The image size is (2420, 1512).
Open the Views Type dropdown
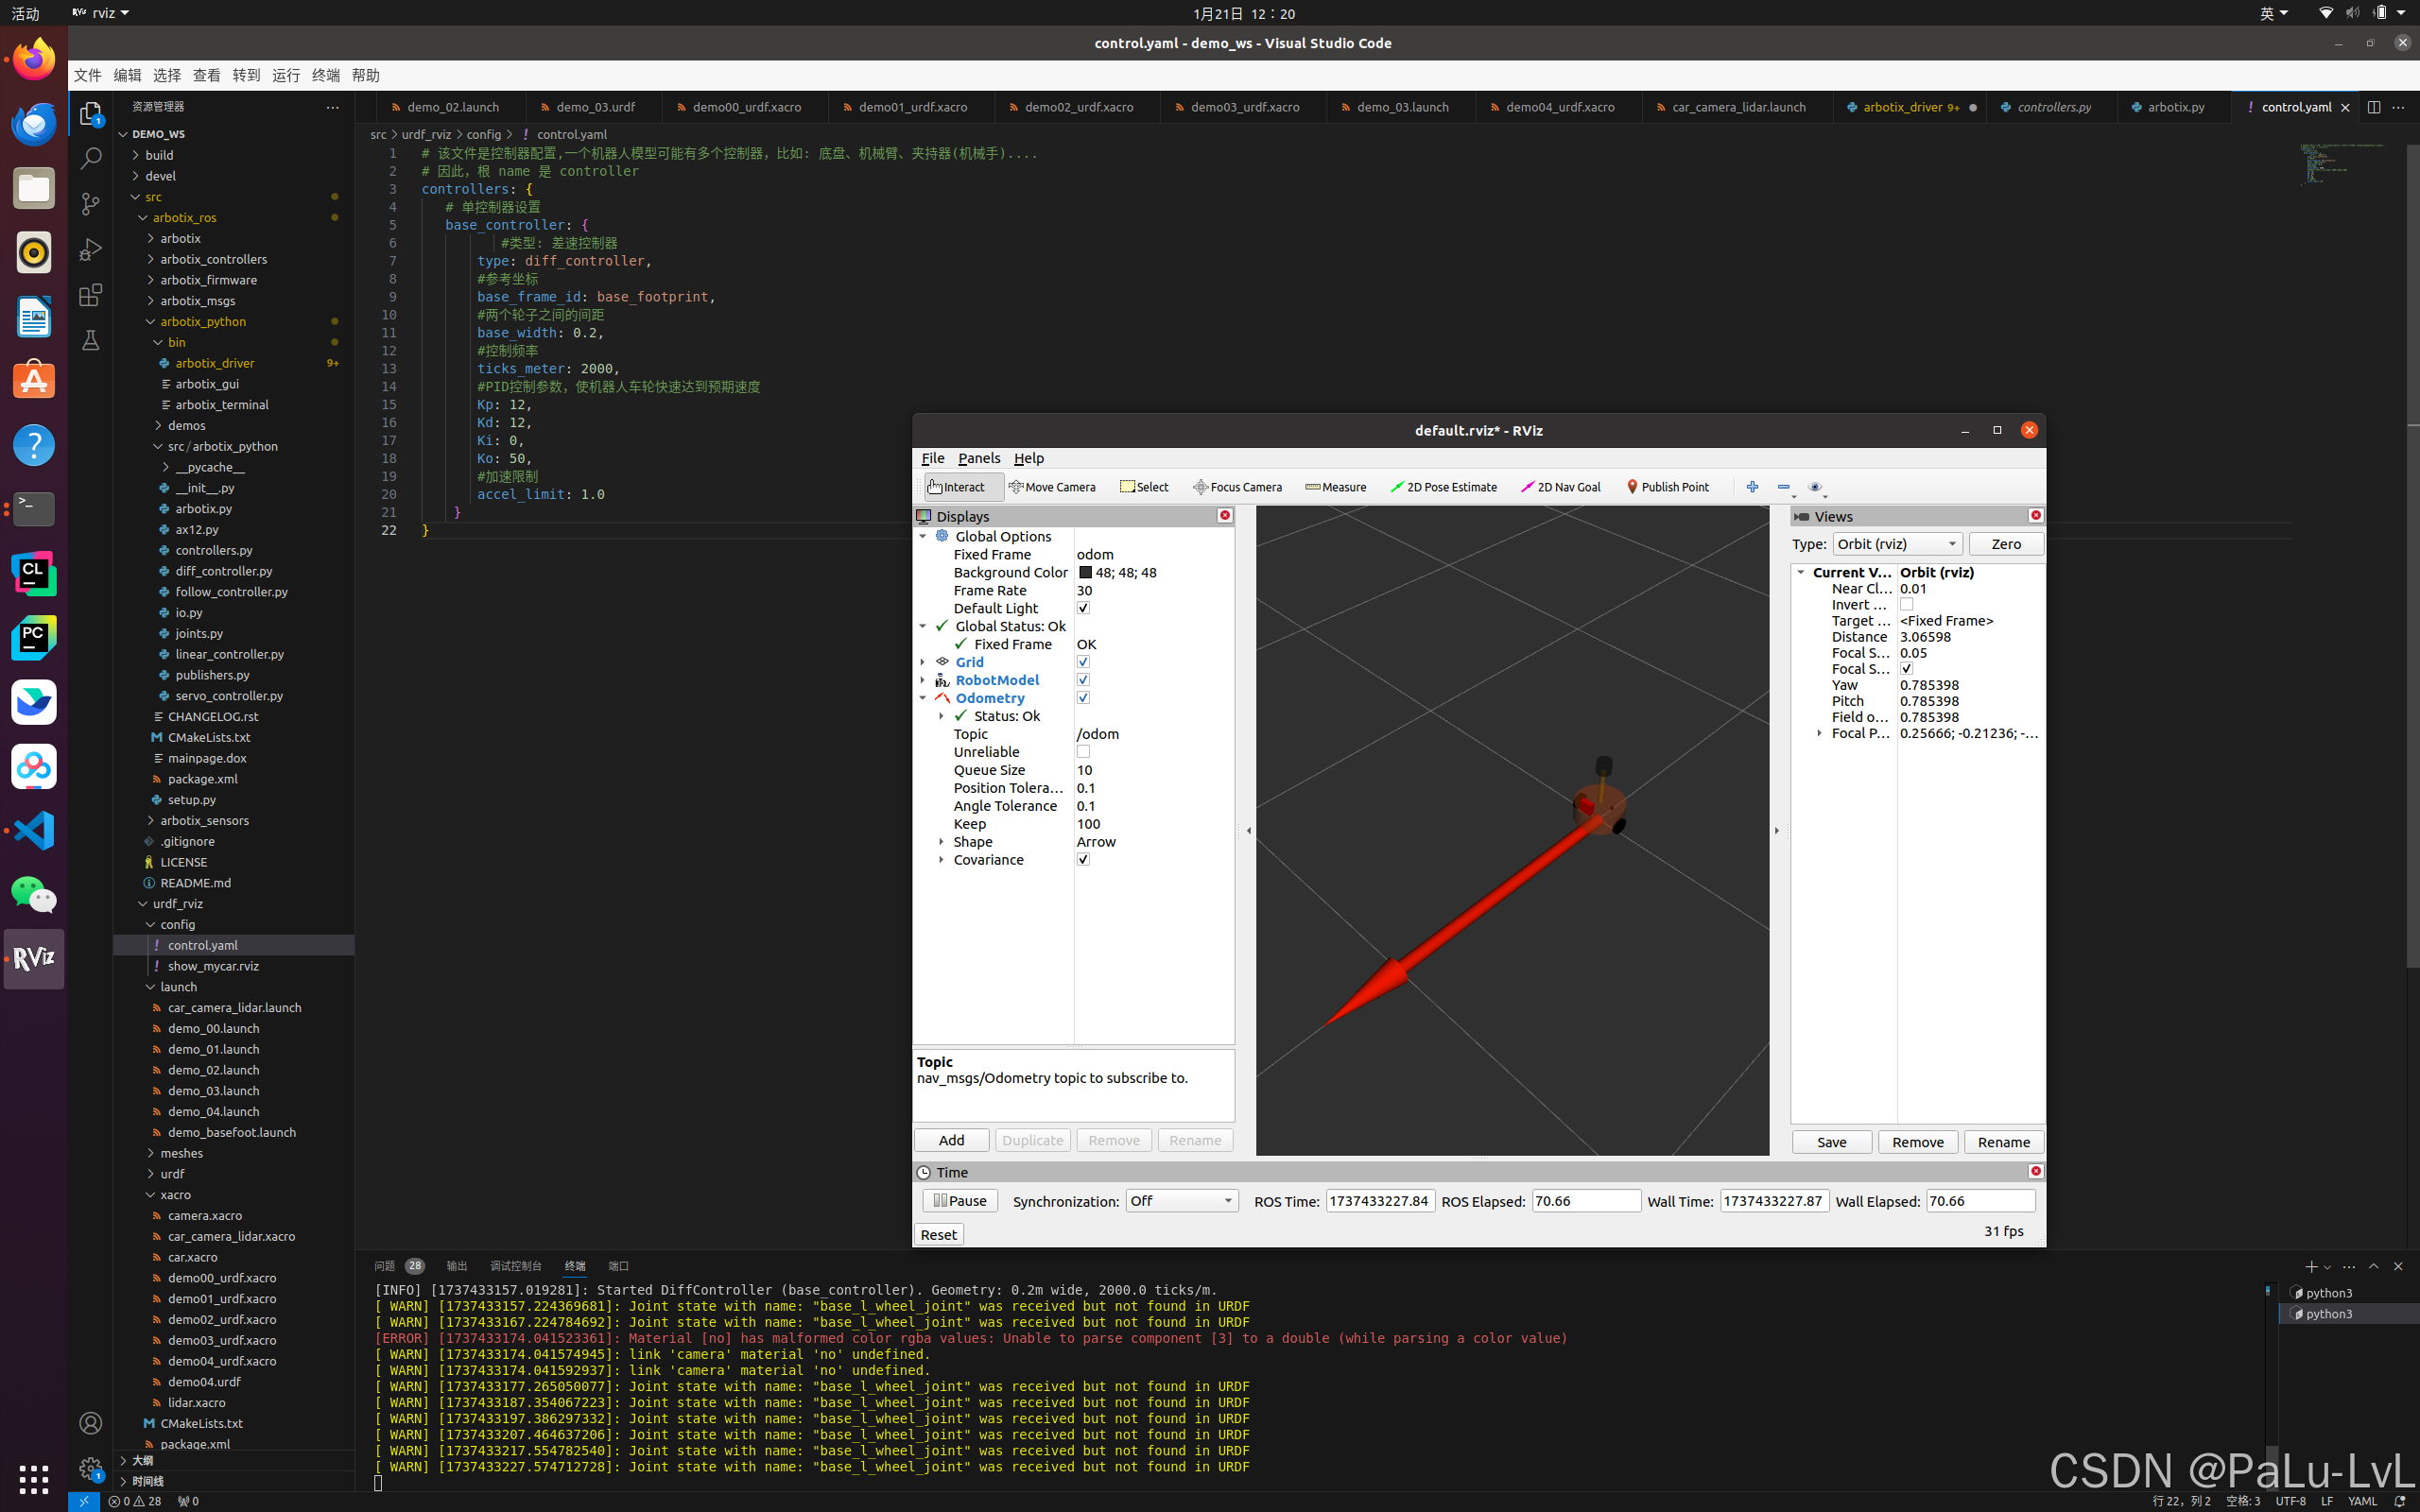pos(1897,544)
